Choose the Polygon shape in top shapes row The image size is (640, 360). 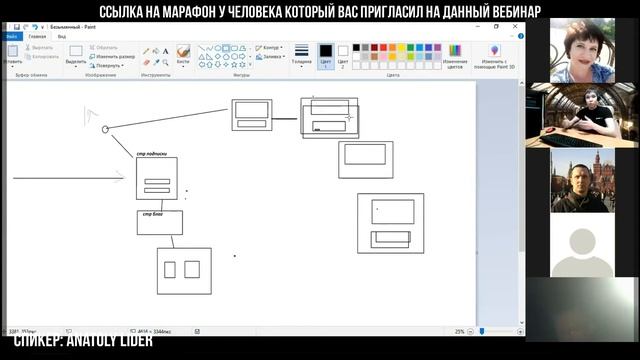[242, 49]
